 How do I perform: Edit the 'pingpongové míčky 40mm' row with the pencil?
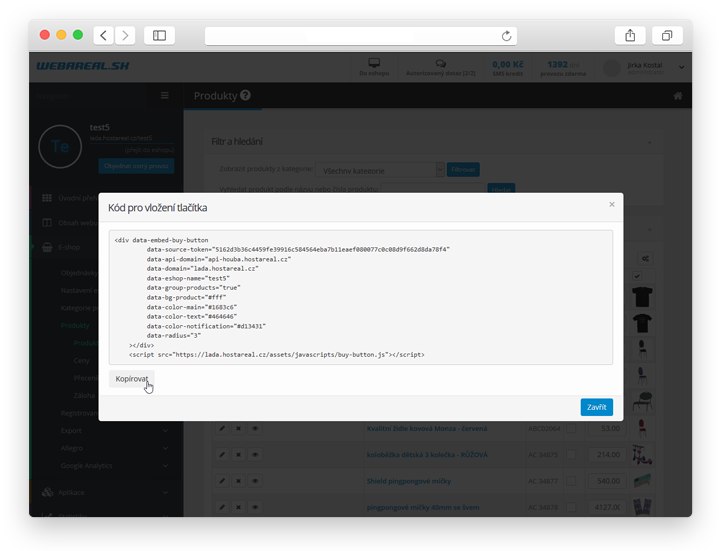222,507
